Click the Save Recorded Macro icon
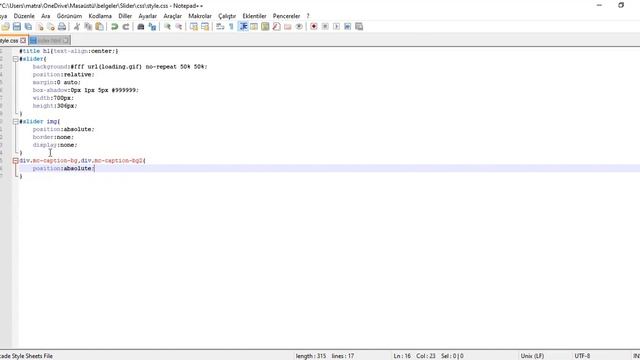This screenshot has width=640, height=360. pyautogui.click(x=359, y=27)
